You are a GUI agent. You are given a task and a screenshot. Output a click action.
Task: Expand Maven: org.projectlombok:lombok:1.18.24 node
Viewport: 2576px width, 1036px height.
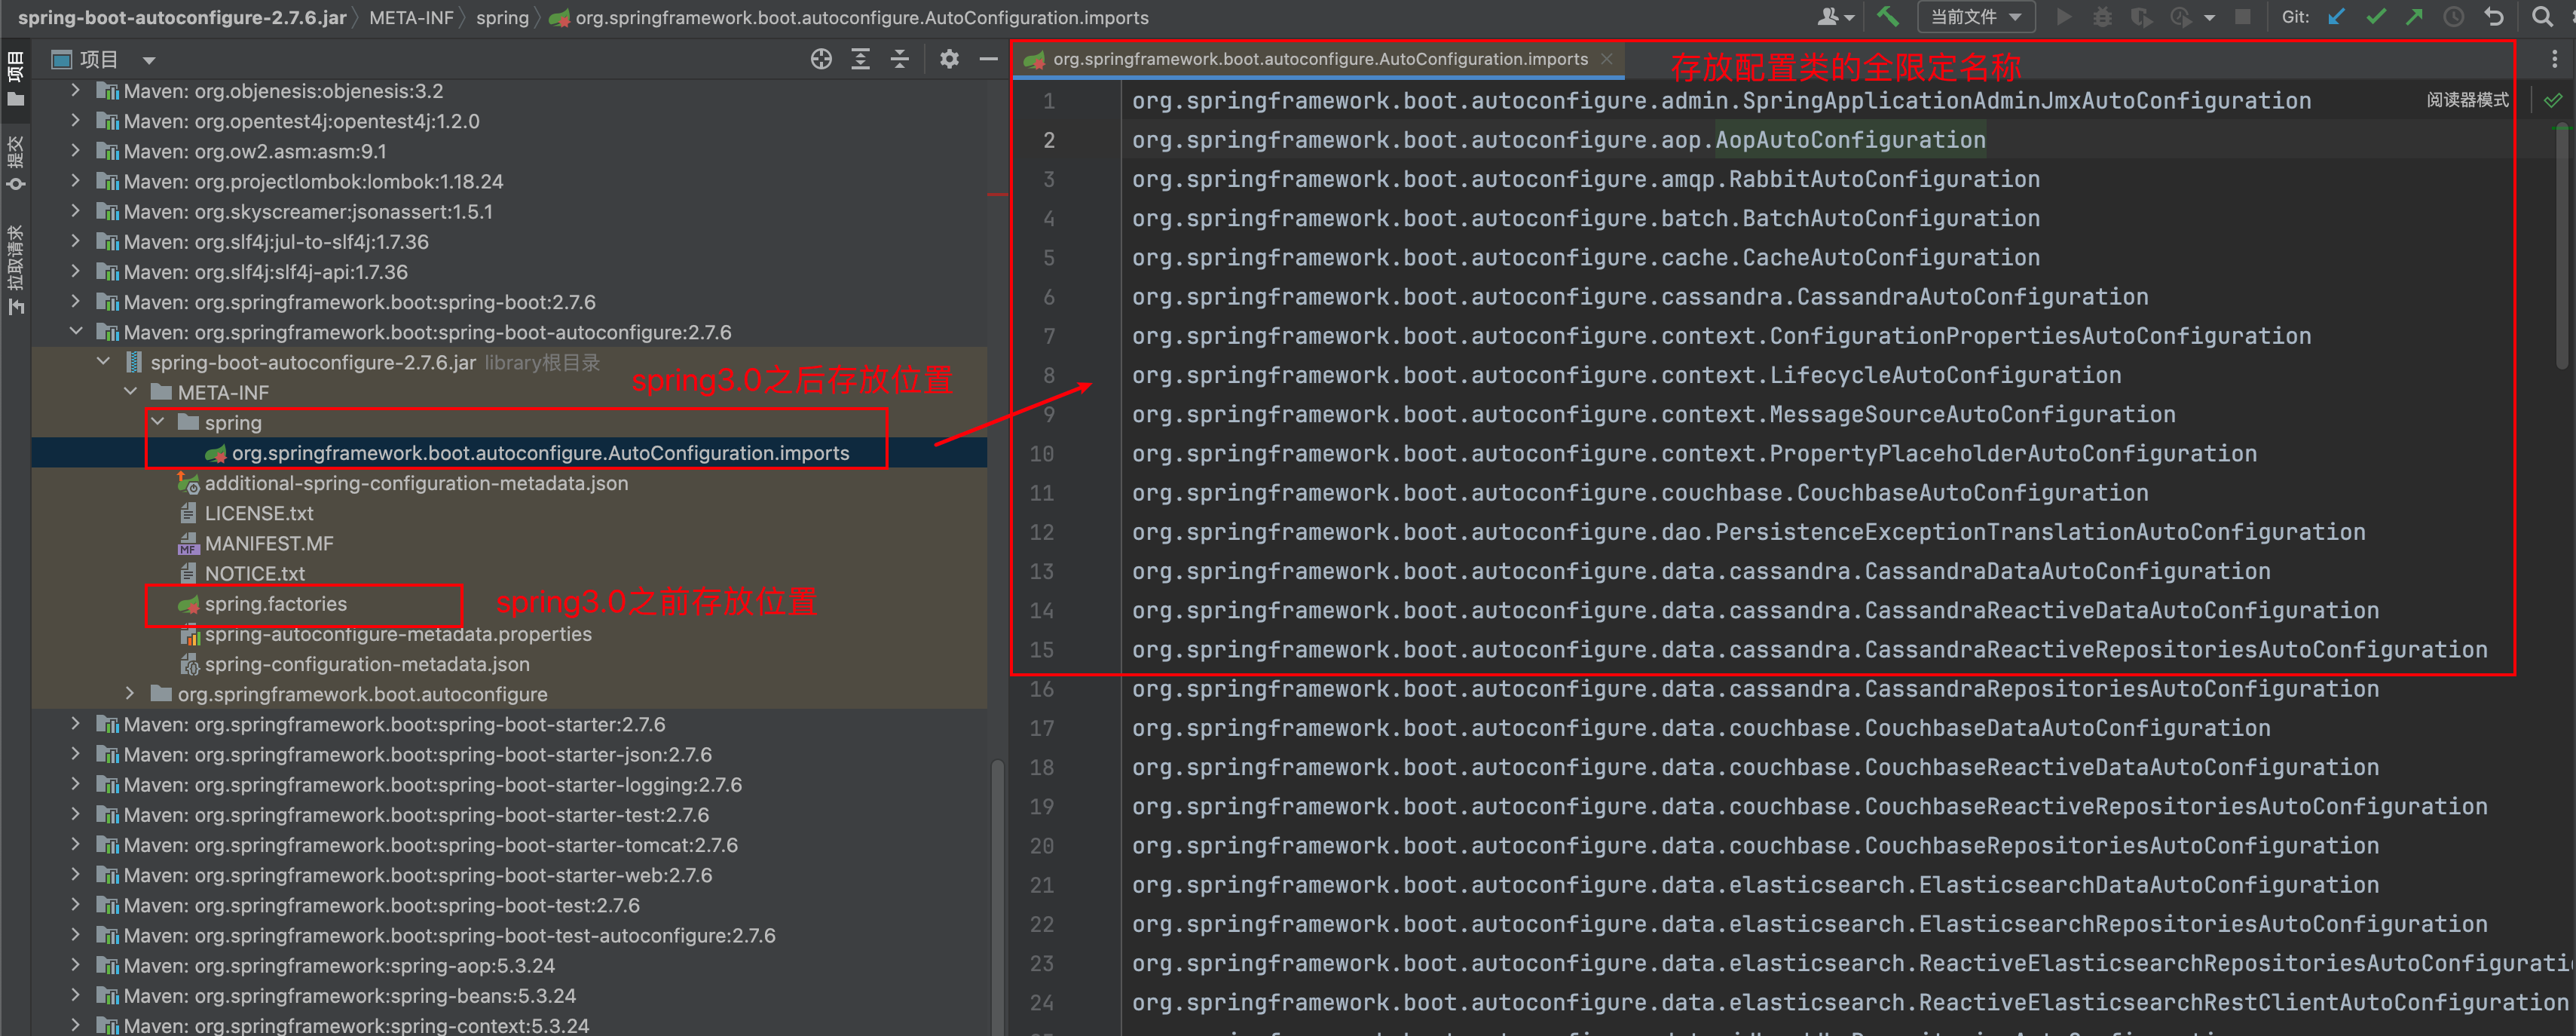pos(75,181)
